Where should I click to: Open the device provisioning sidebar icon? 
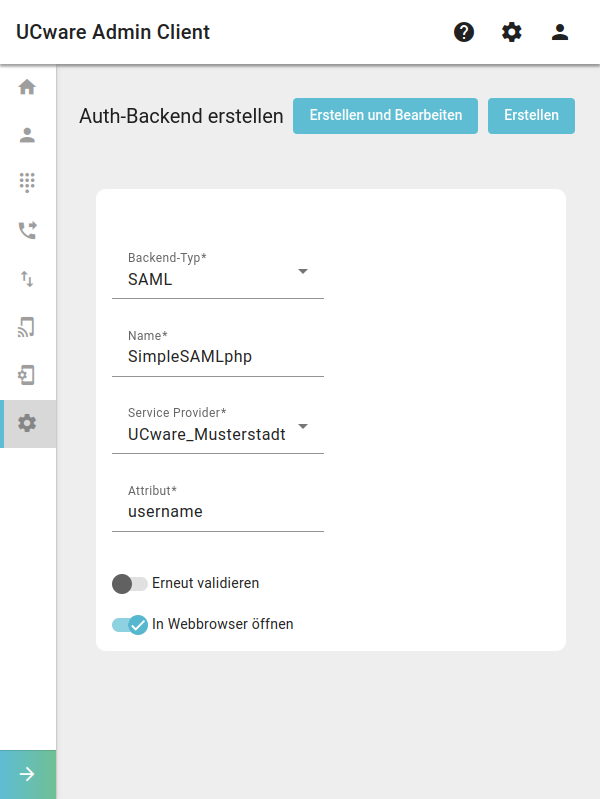pos(27,375)
